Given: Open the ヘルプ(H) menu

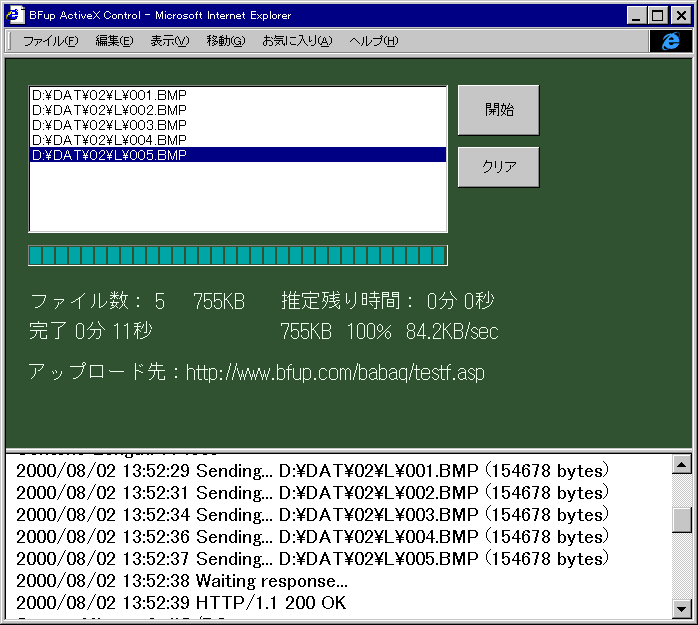Looking at the screenshot, I should point(373,41).
